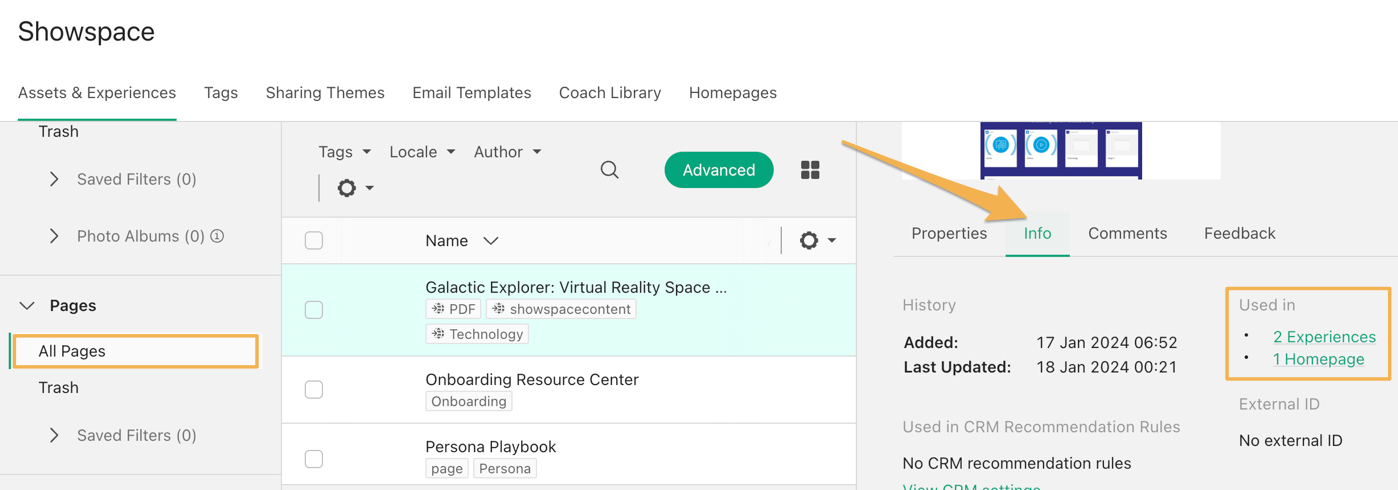Switch to the Coach Library tab

610,93
